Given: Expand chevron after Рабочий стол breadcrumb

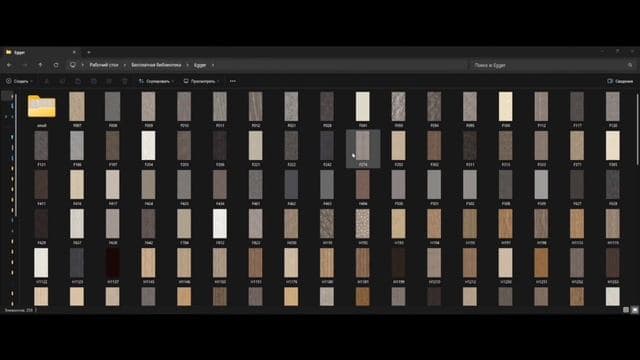Looking at the screenshot, I should 124,65.
